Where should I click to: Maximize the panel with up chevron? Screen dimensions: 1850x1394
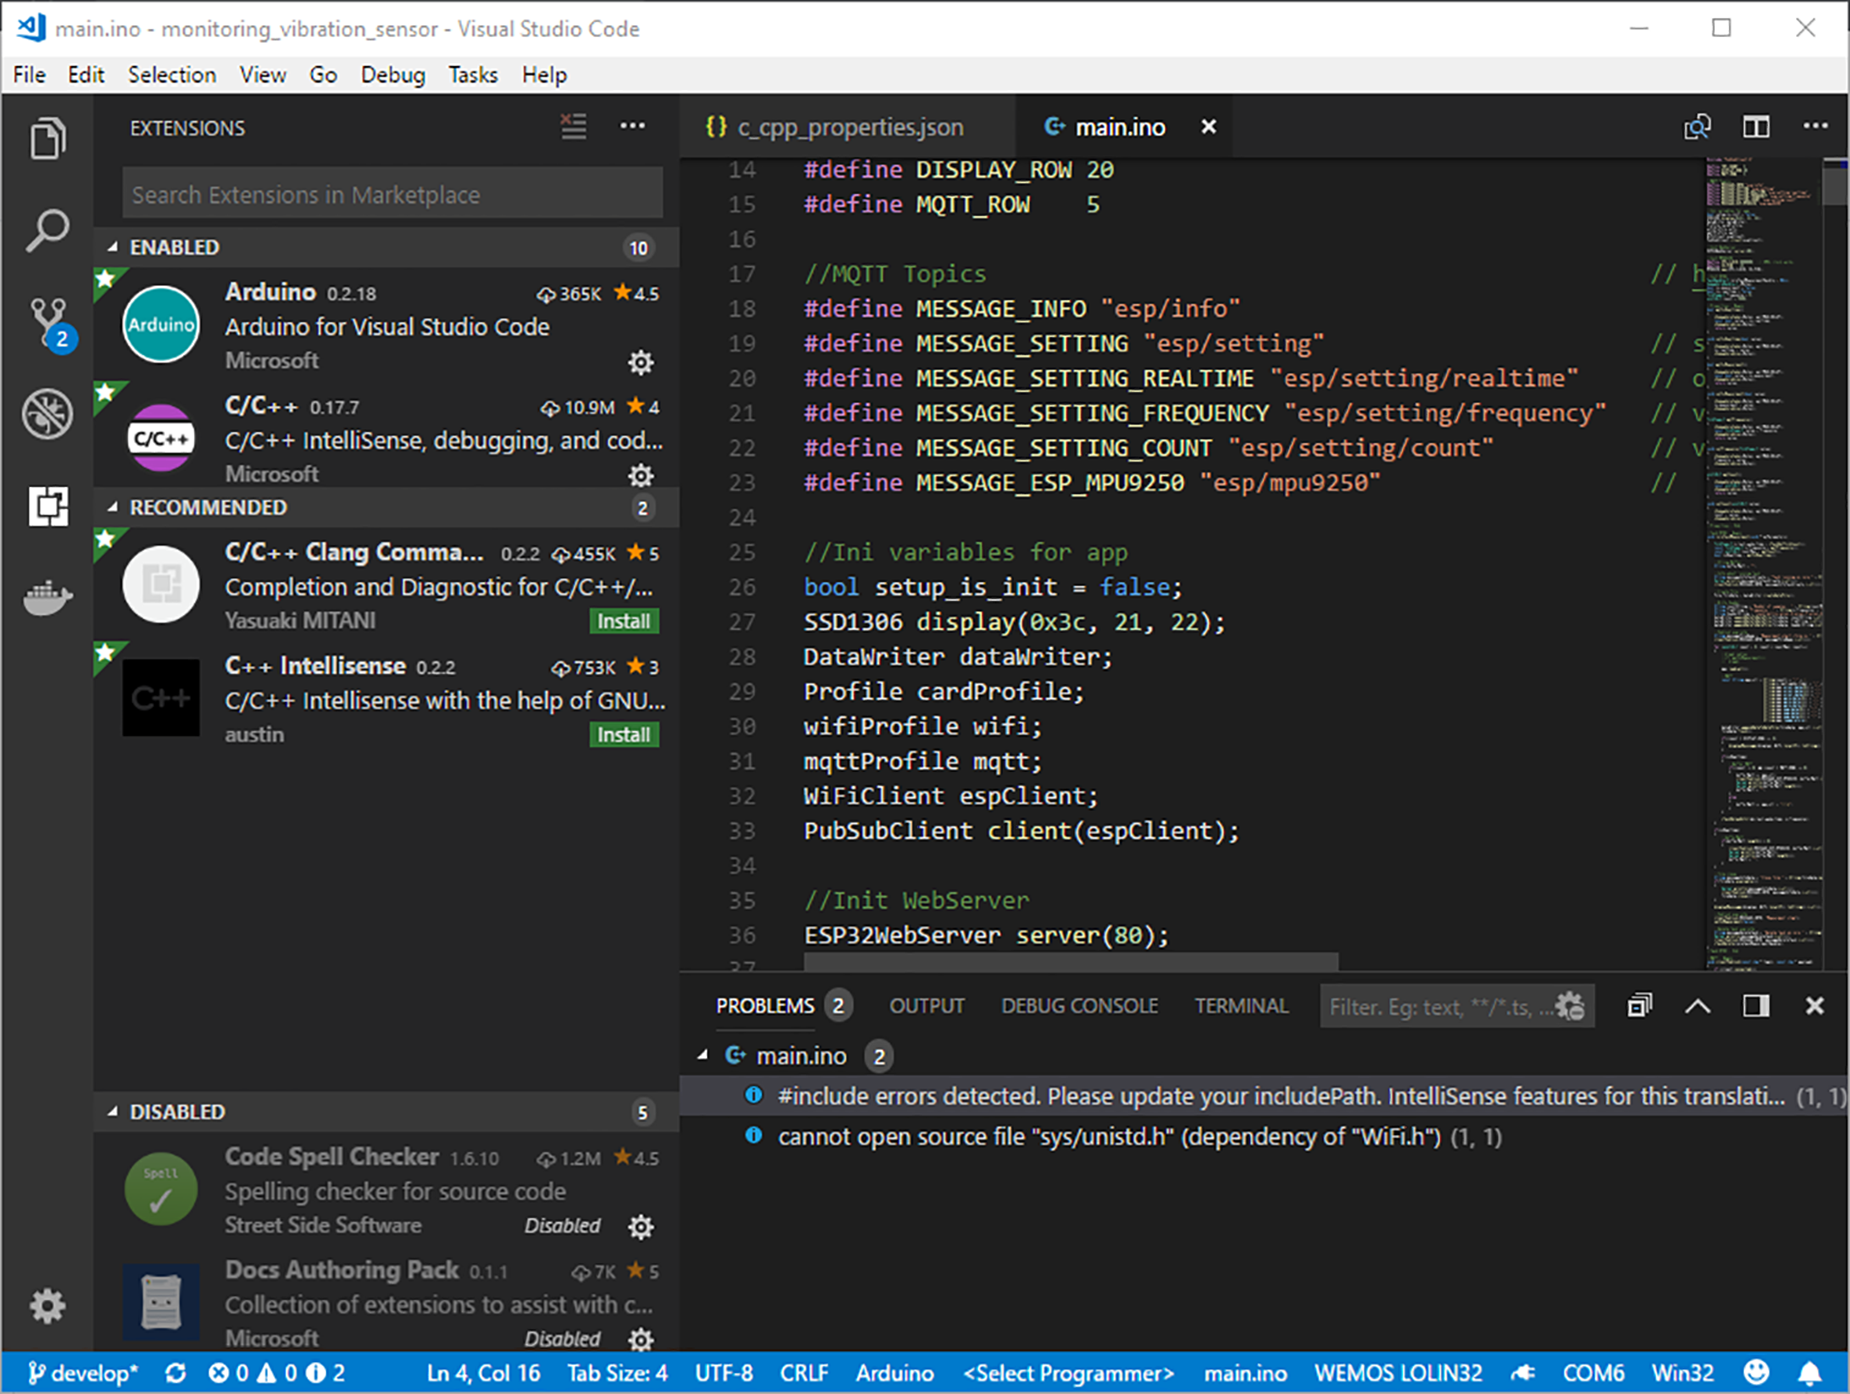[1697, 1006]
